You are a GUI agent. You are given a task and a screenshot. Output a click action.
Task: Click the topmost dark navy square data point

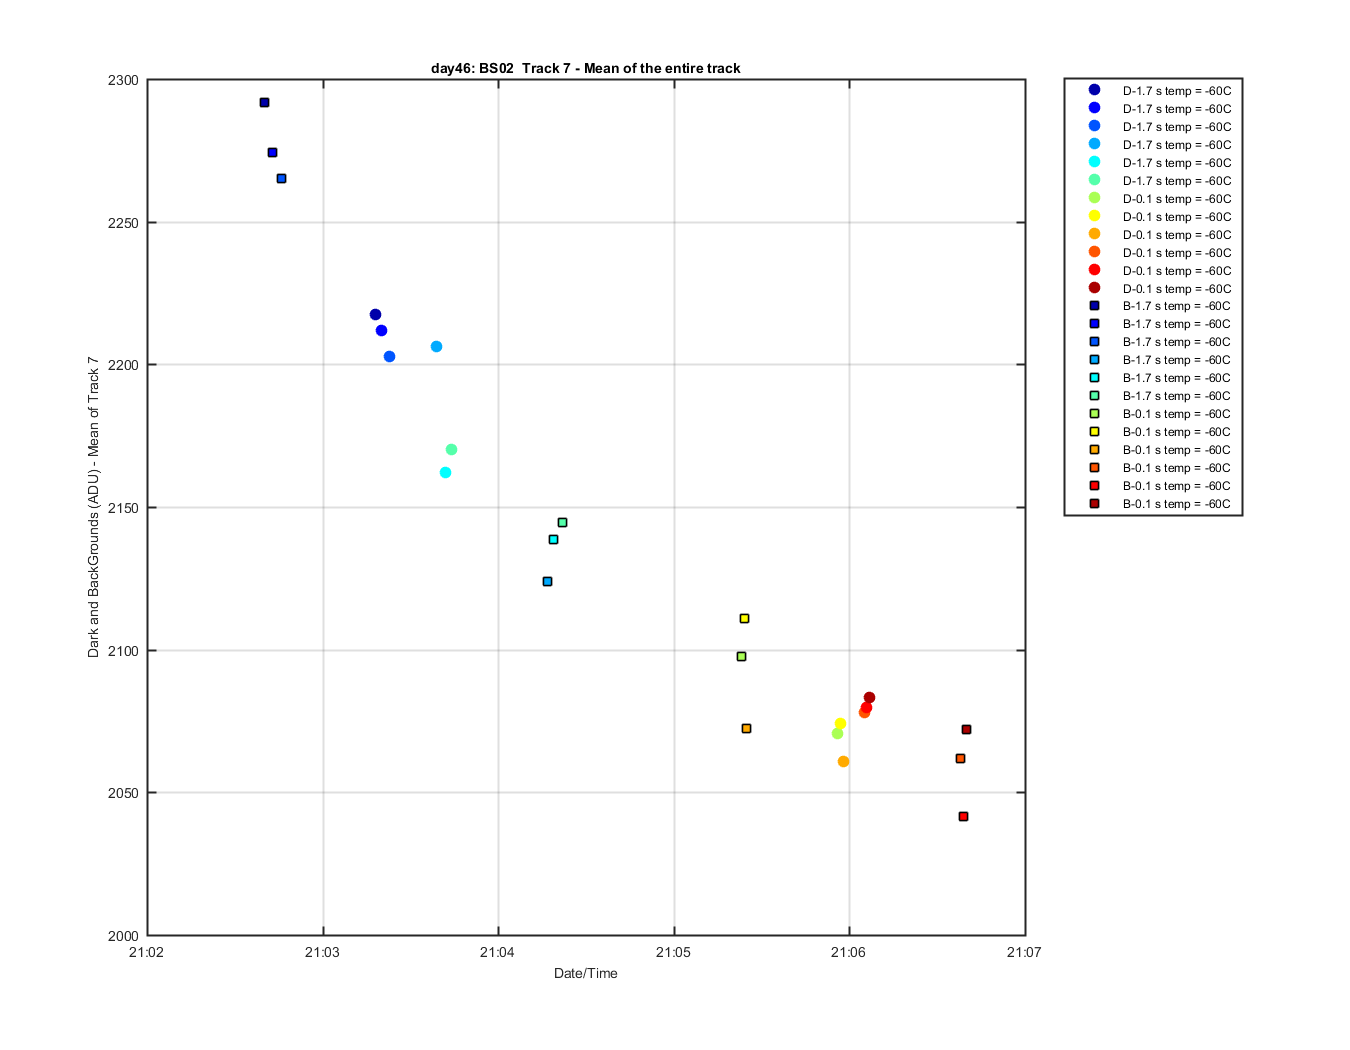[x=264, y=102]
